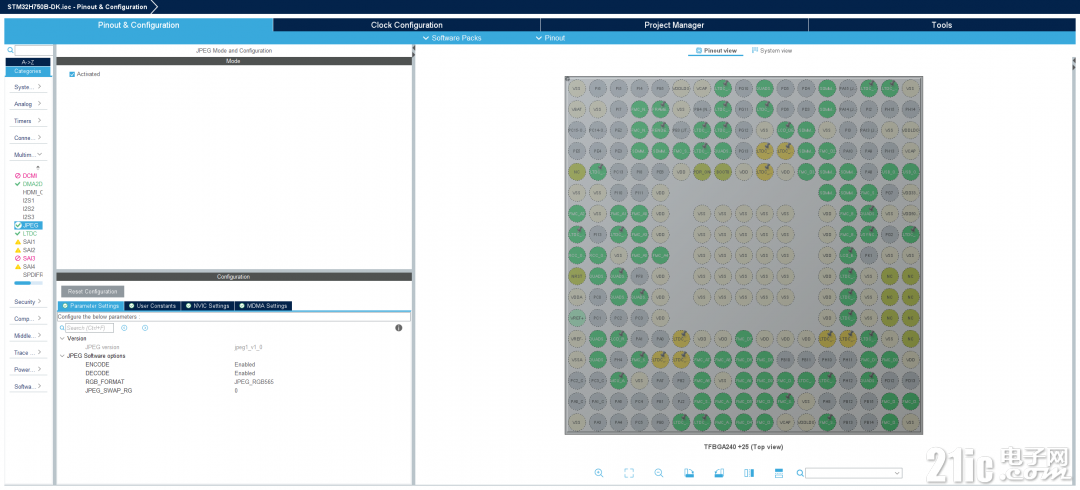Viewport: 1080px width, 490px height.
Task: Switch to the Project Manager tab
Action: click(x=674, y=25)
